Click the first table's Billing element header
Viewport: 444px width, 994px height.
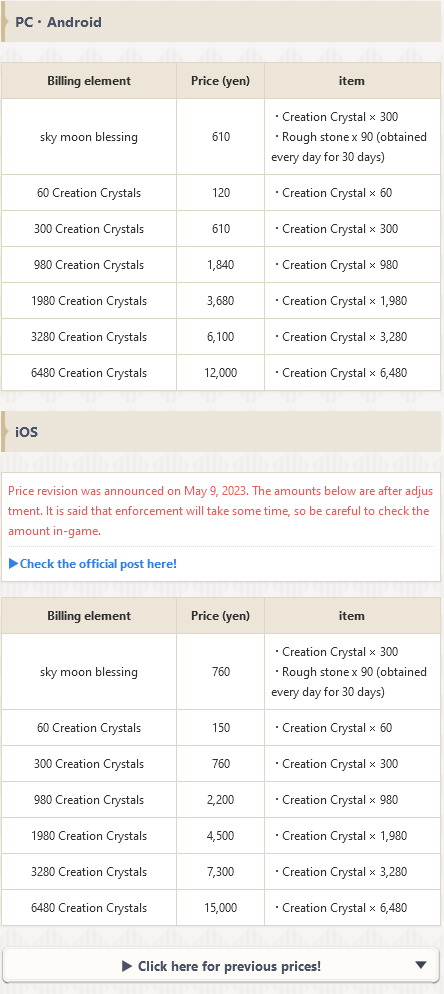pos(89,81)
